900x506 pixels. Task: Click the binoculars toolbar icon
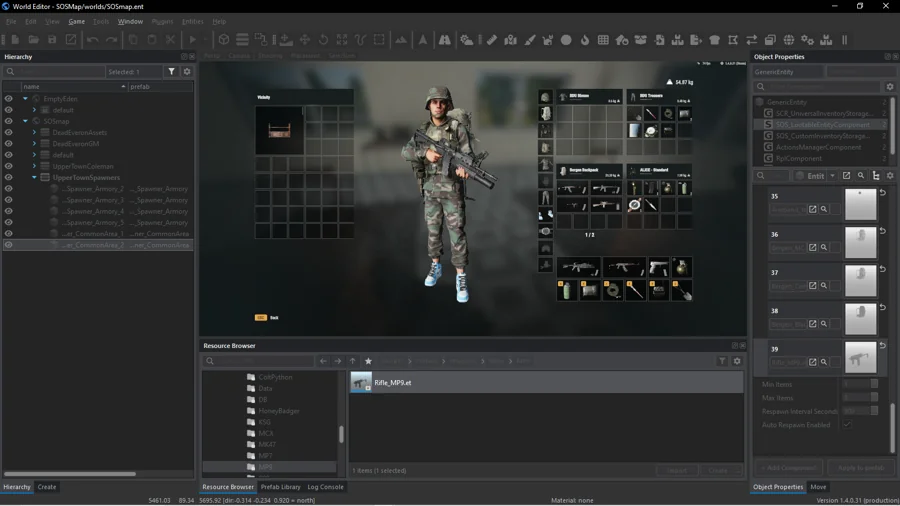pyautogui.click(x=445, y=40)
